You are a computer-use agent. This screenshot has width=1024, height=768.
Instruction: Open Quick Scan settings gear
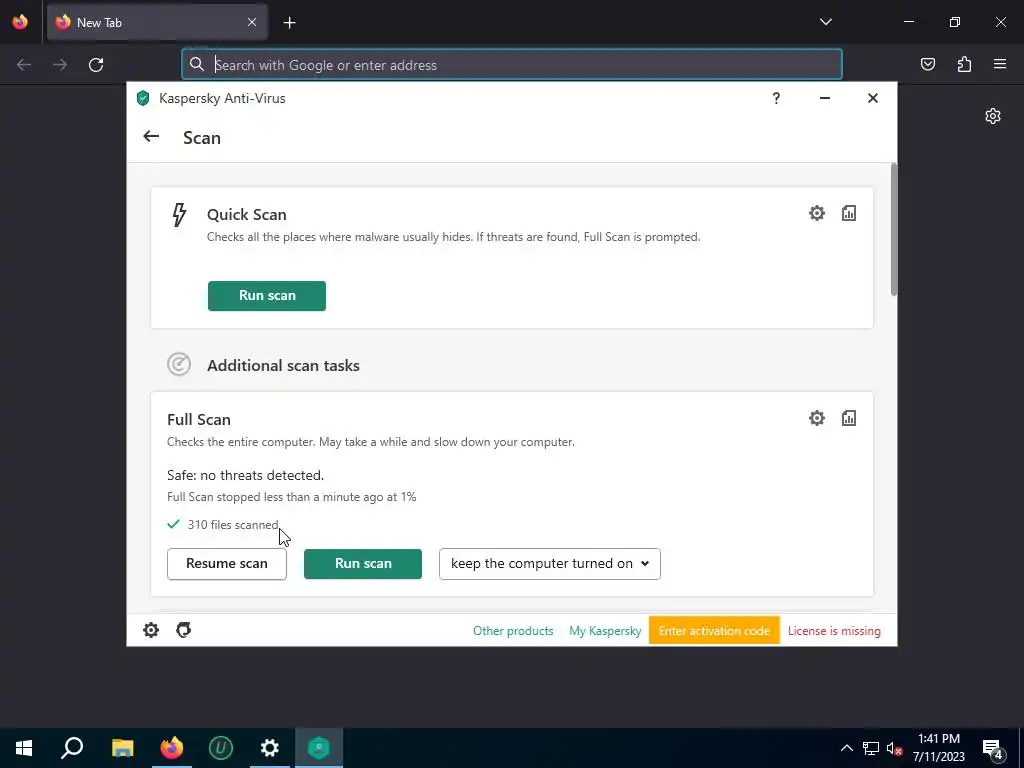pos(816,213)
